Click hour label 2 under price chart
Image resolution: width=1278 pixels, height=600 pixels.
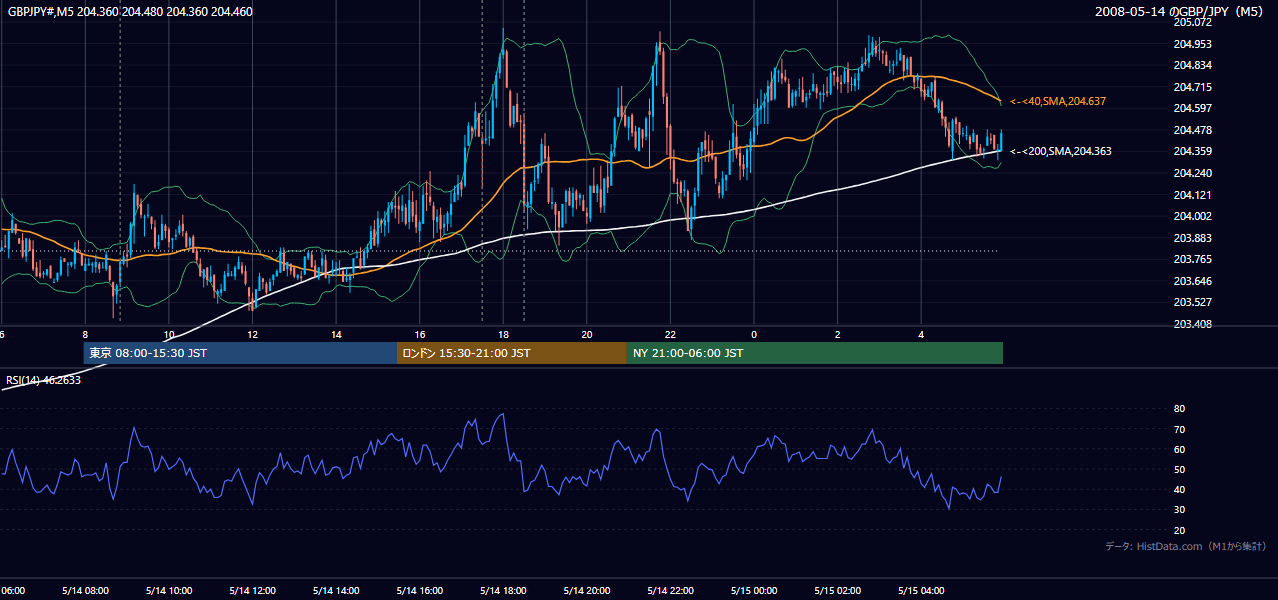838,334
